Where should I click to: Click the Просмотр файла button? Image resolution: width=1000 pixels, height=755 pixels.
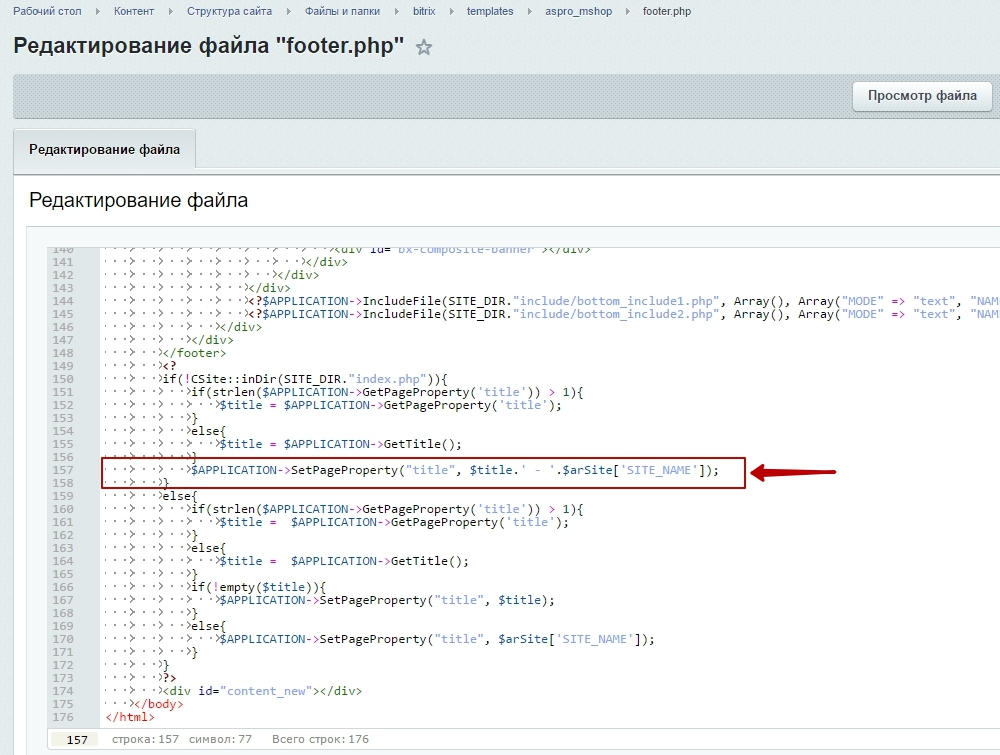coord(921,96)
